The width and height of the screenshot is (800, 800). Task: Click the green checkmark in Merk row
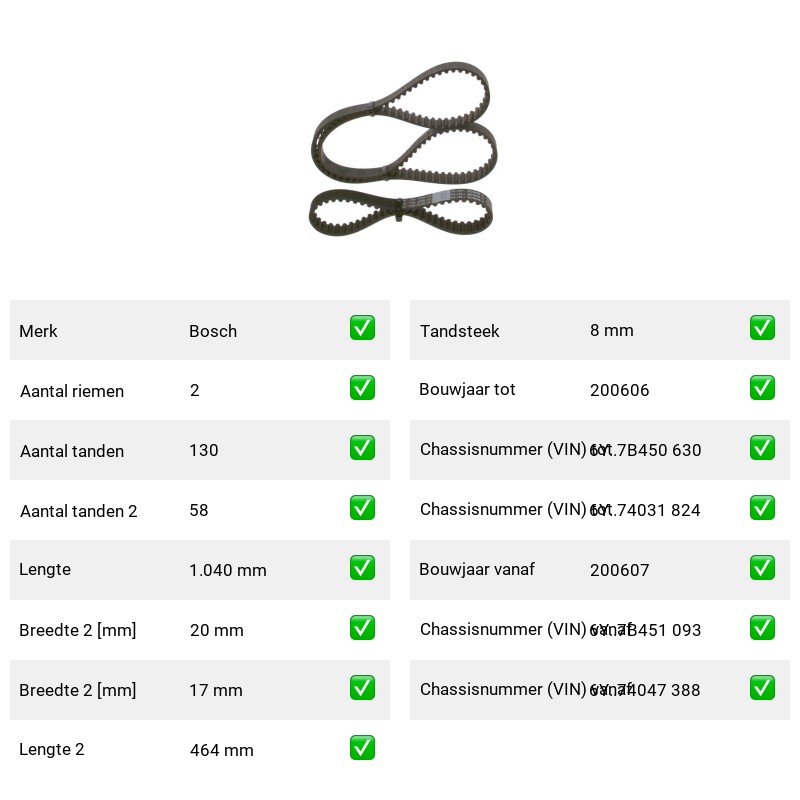click(362, 328)
